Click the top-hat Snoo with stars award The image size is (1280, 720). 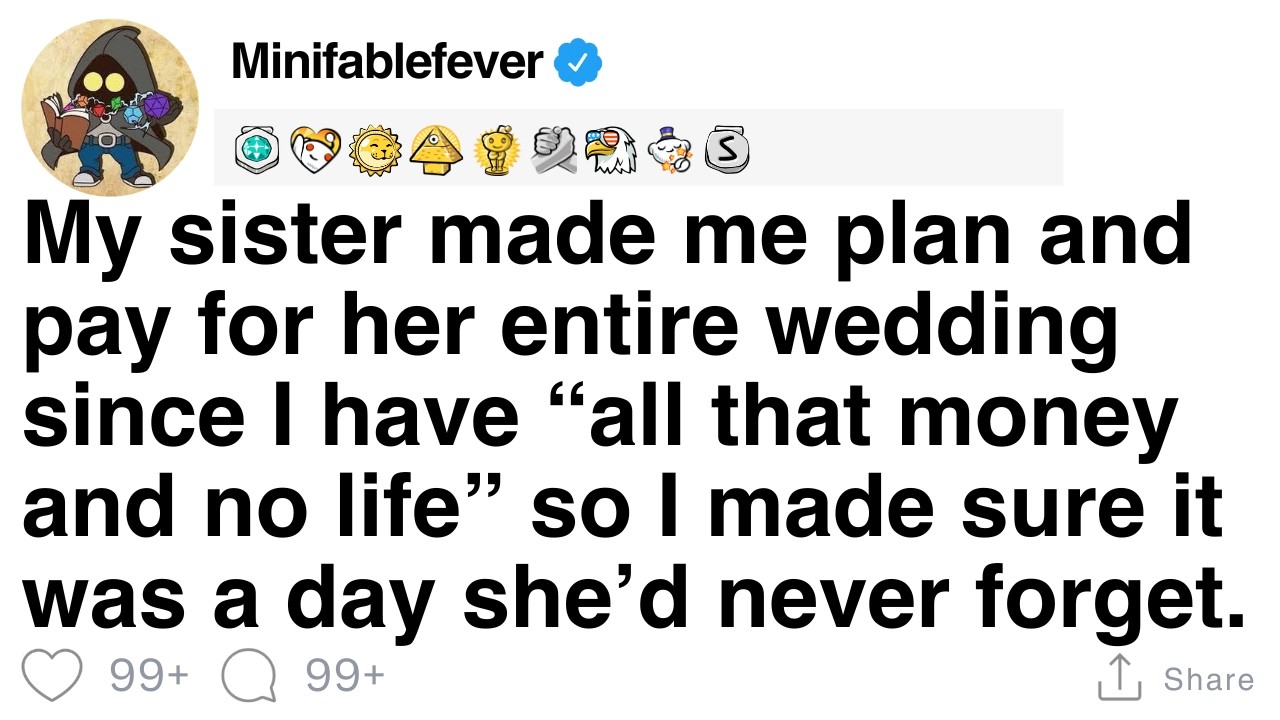click(x=671, y=151)
